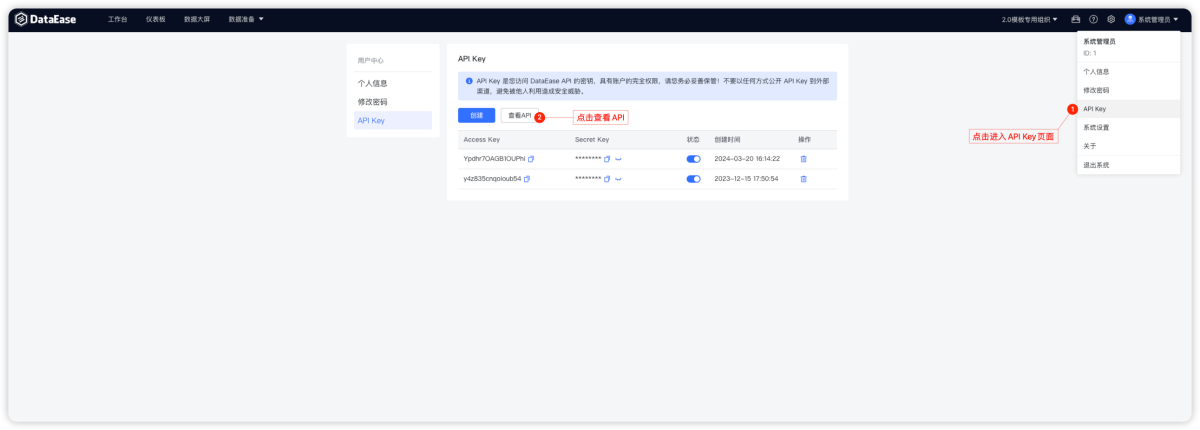Click the Ypdhr7OAGB1OUPhI access key text
The width and height of the screenshot is (1200, 430).
tap(494, 159)
